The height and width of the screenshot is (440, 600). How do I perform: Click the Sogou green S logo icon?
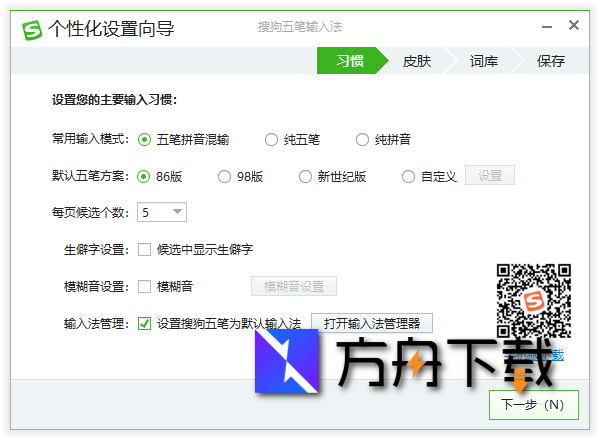coord(32,30)
